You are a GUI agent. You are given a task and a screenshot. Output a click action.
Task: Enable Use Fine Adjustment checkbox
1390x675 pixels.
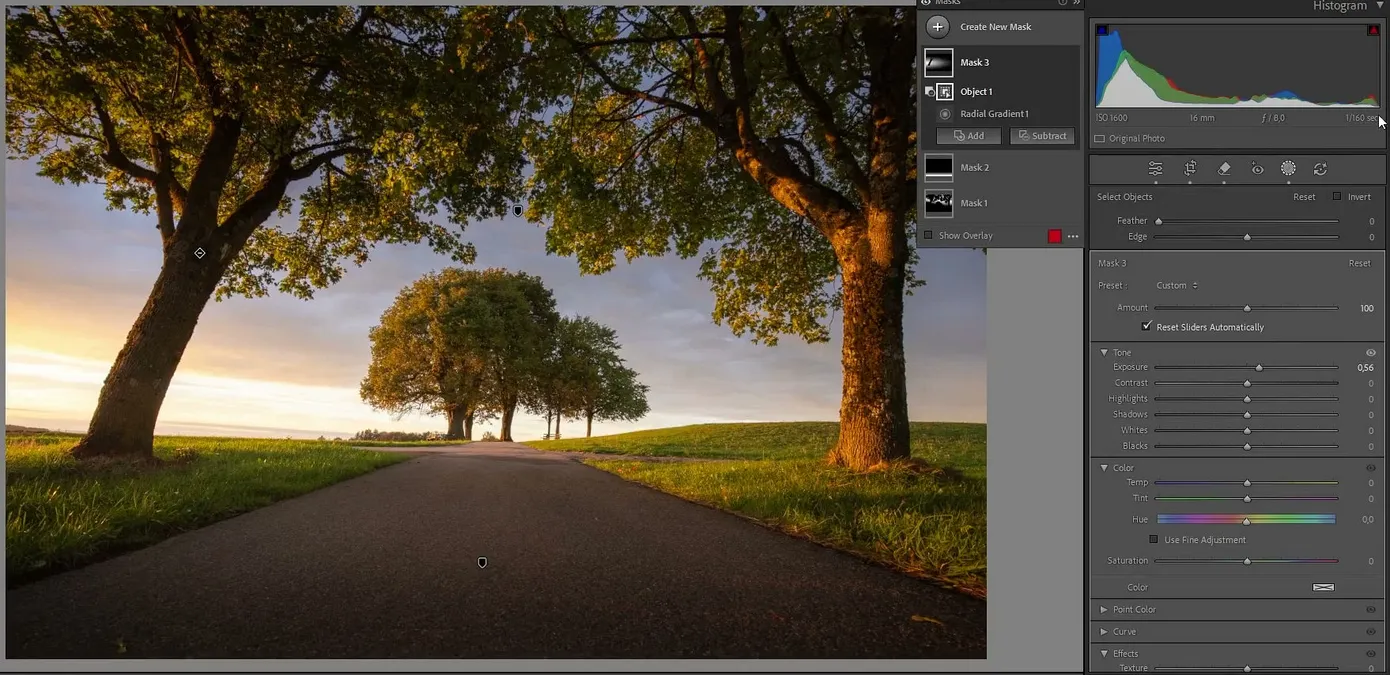point(1153,540)
